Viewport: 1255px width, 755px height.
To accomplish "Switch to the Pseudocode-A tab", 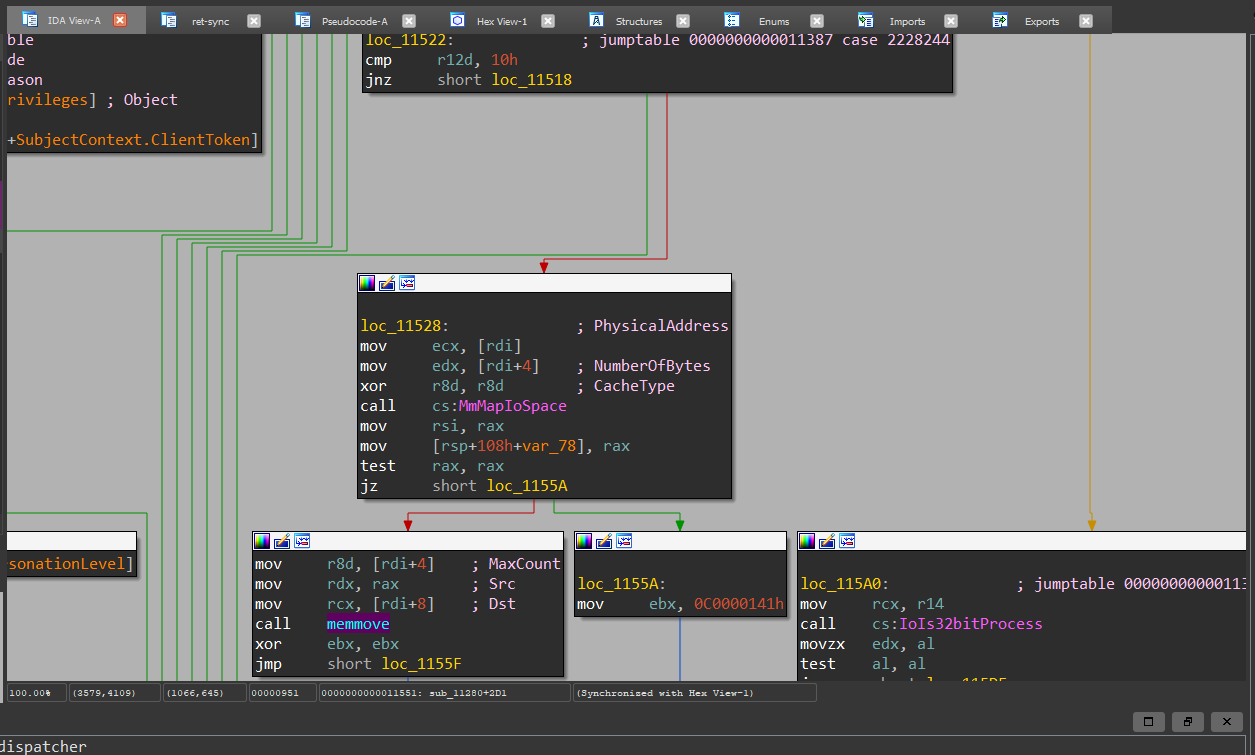I will [354, 21].
